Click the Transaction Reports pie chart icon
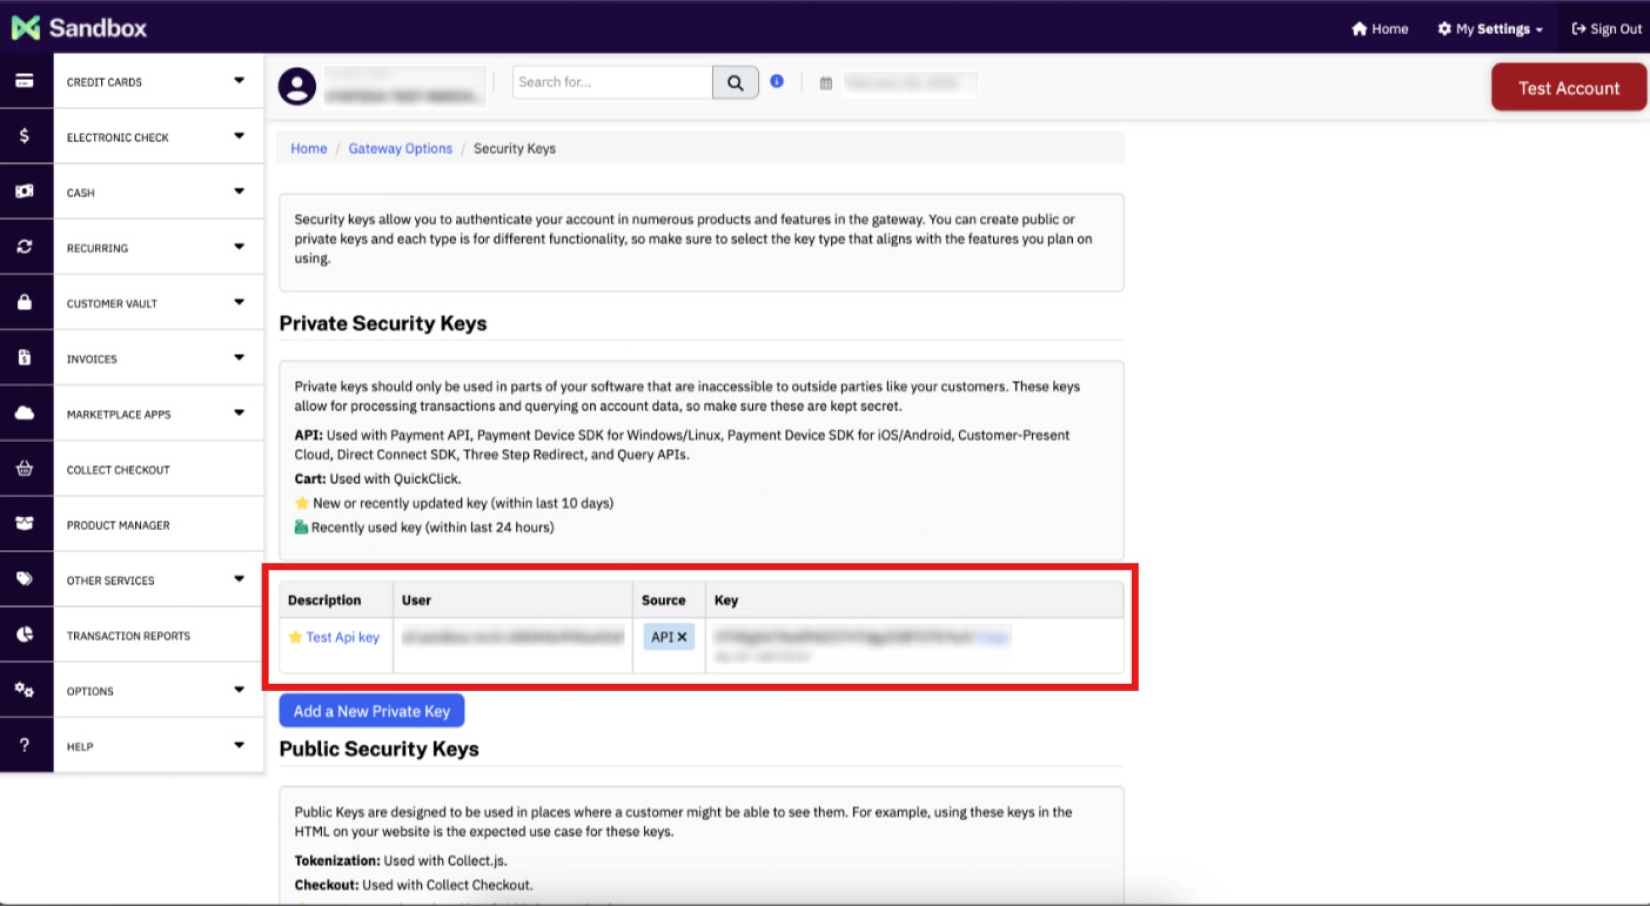Image resolution: width=1650 pixels, height=906 pixels. [x=25, y=635]
